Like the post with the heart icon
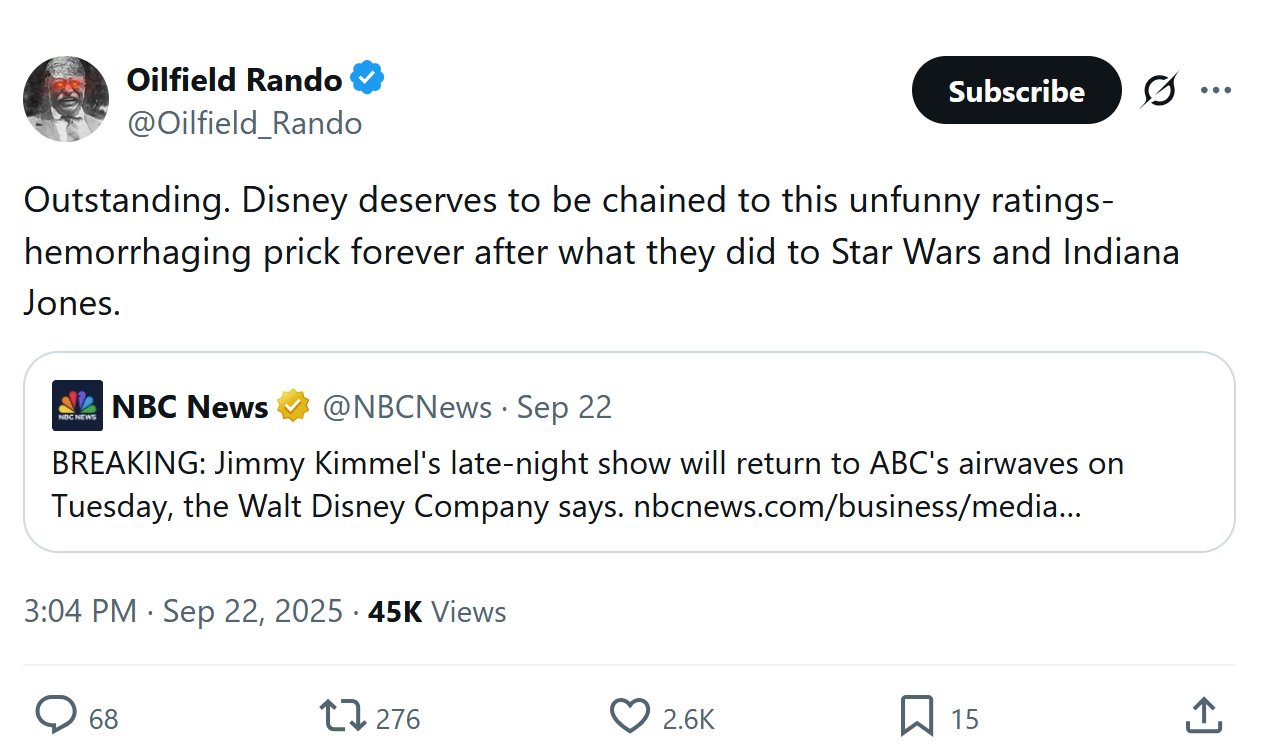The image size is (1263, 755). click(x=630, y=716)
